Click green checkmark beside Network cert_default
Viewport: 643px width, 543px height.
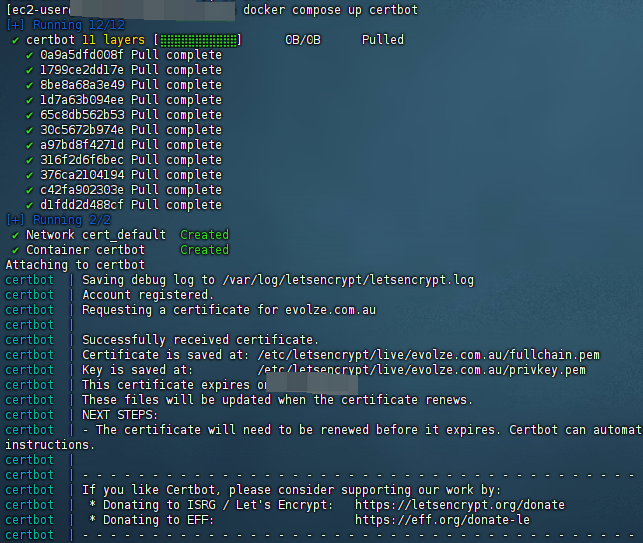(15, 235)
